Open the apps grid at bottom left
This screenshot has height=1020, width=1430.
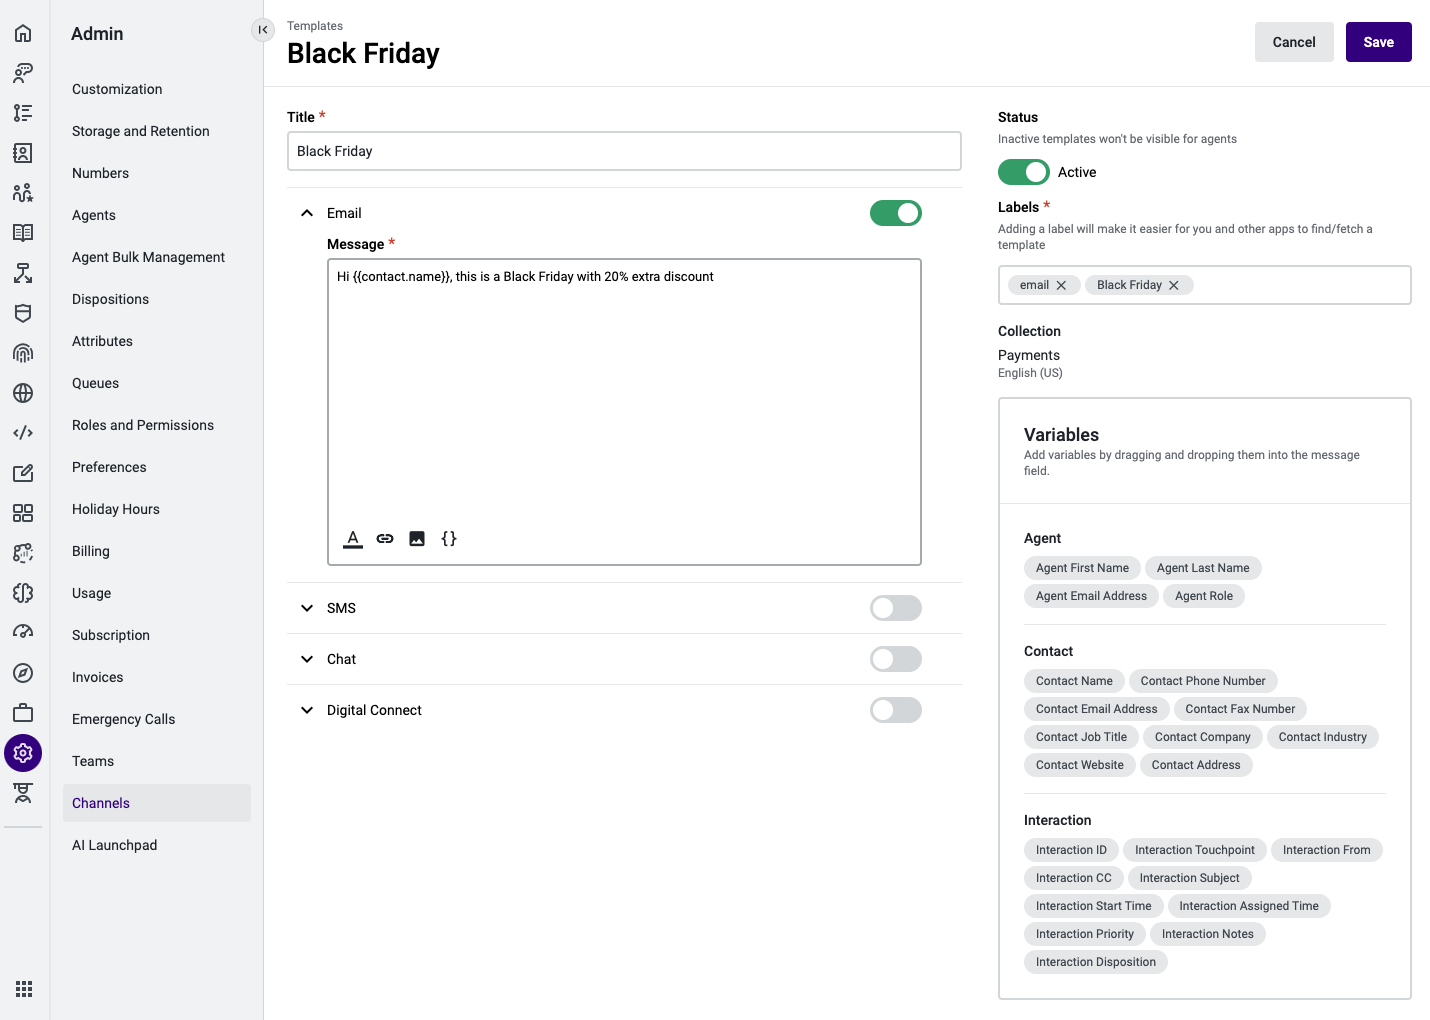[23, 989]
